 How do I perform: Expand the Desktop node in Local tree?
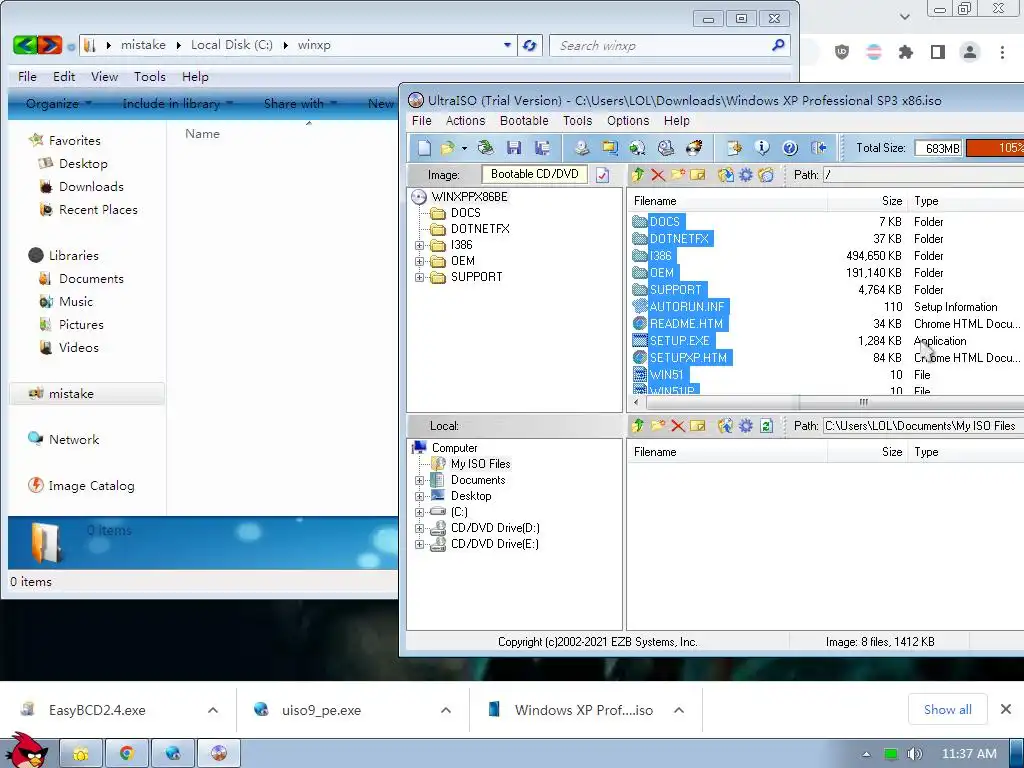pyautogui.click(x=419, y=496)
